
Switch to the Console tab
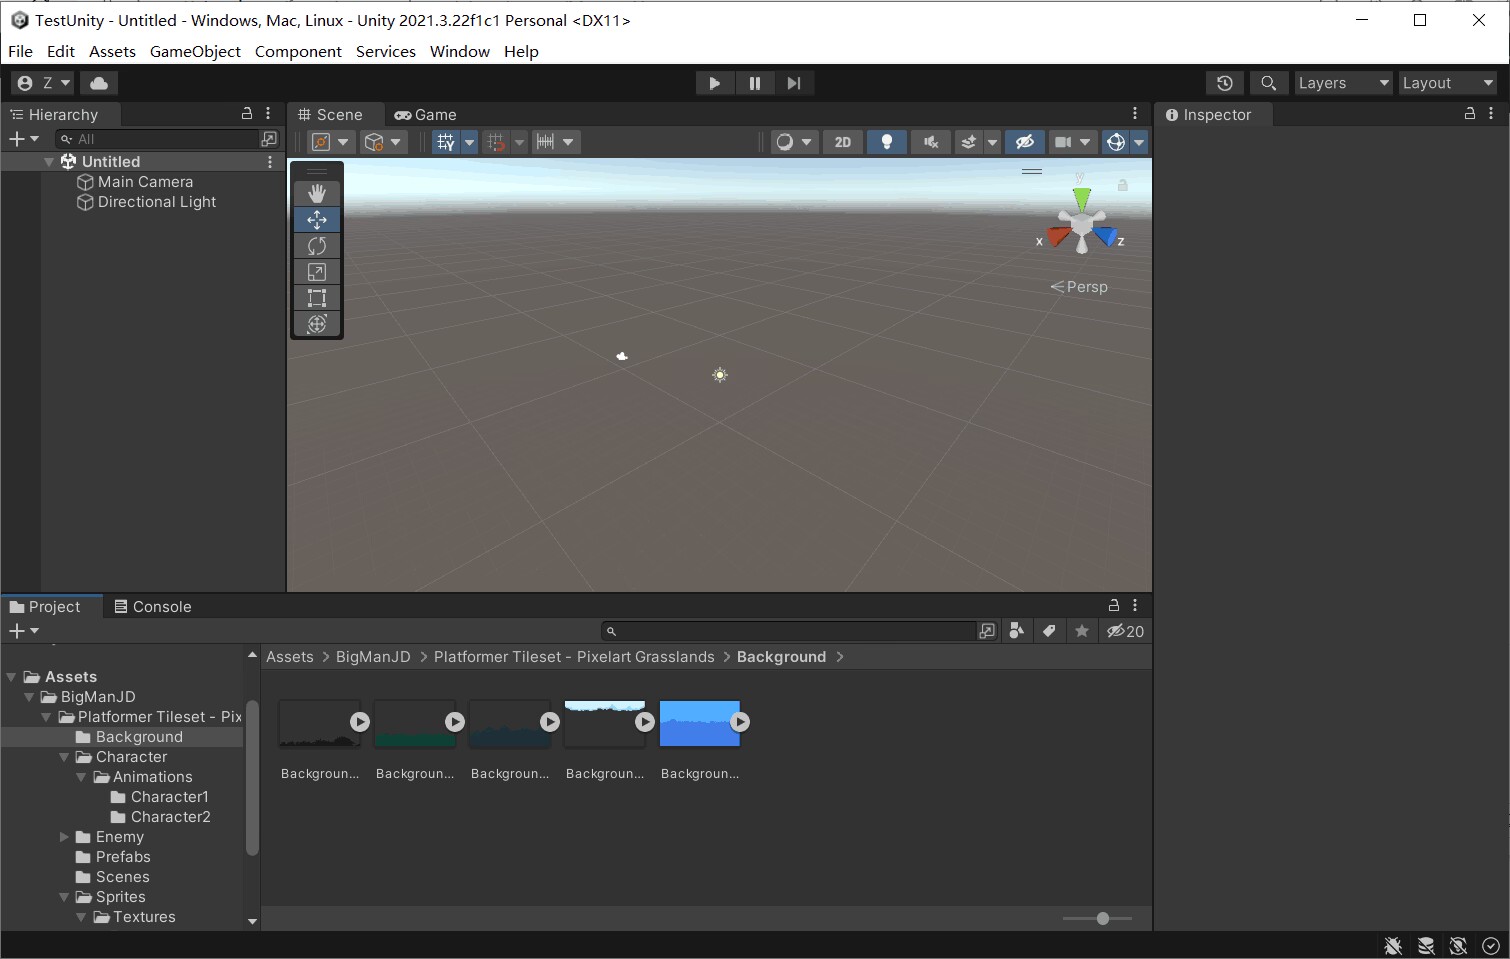pos(152,607)
